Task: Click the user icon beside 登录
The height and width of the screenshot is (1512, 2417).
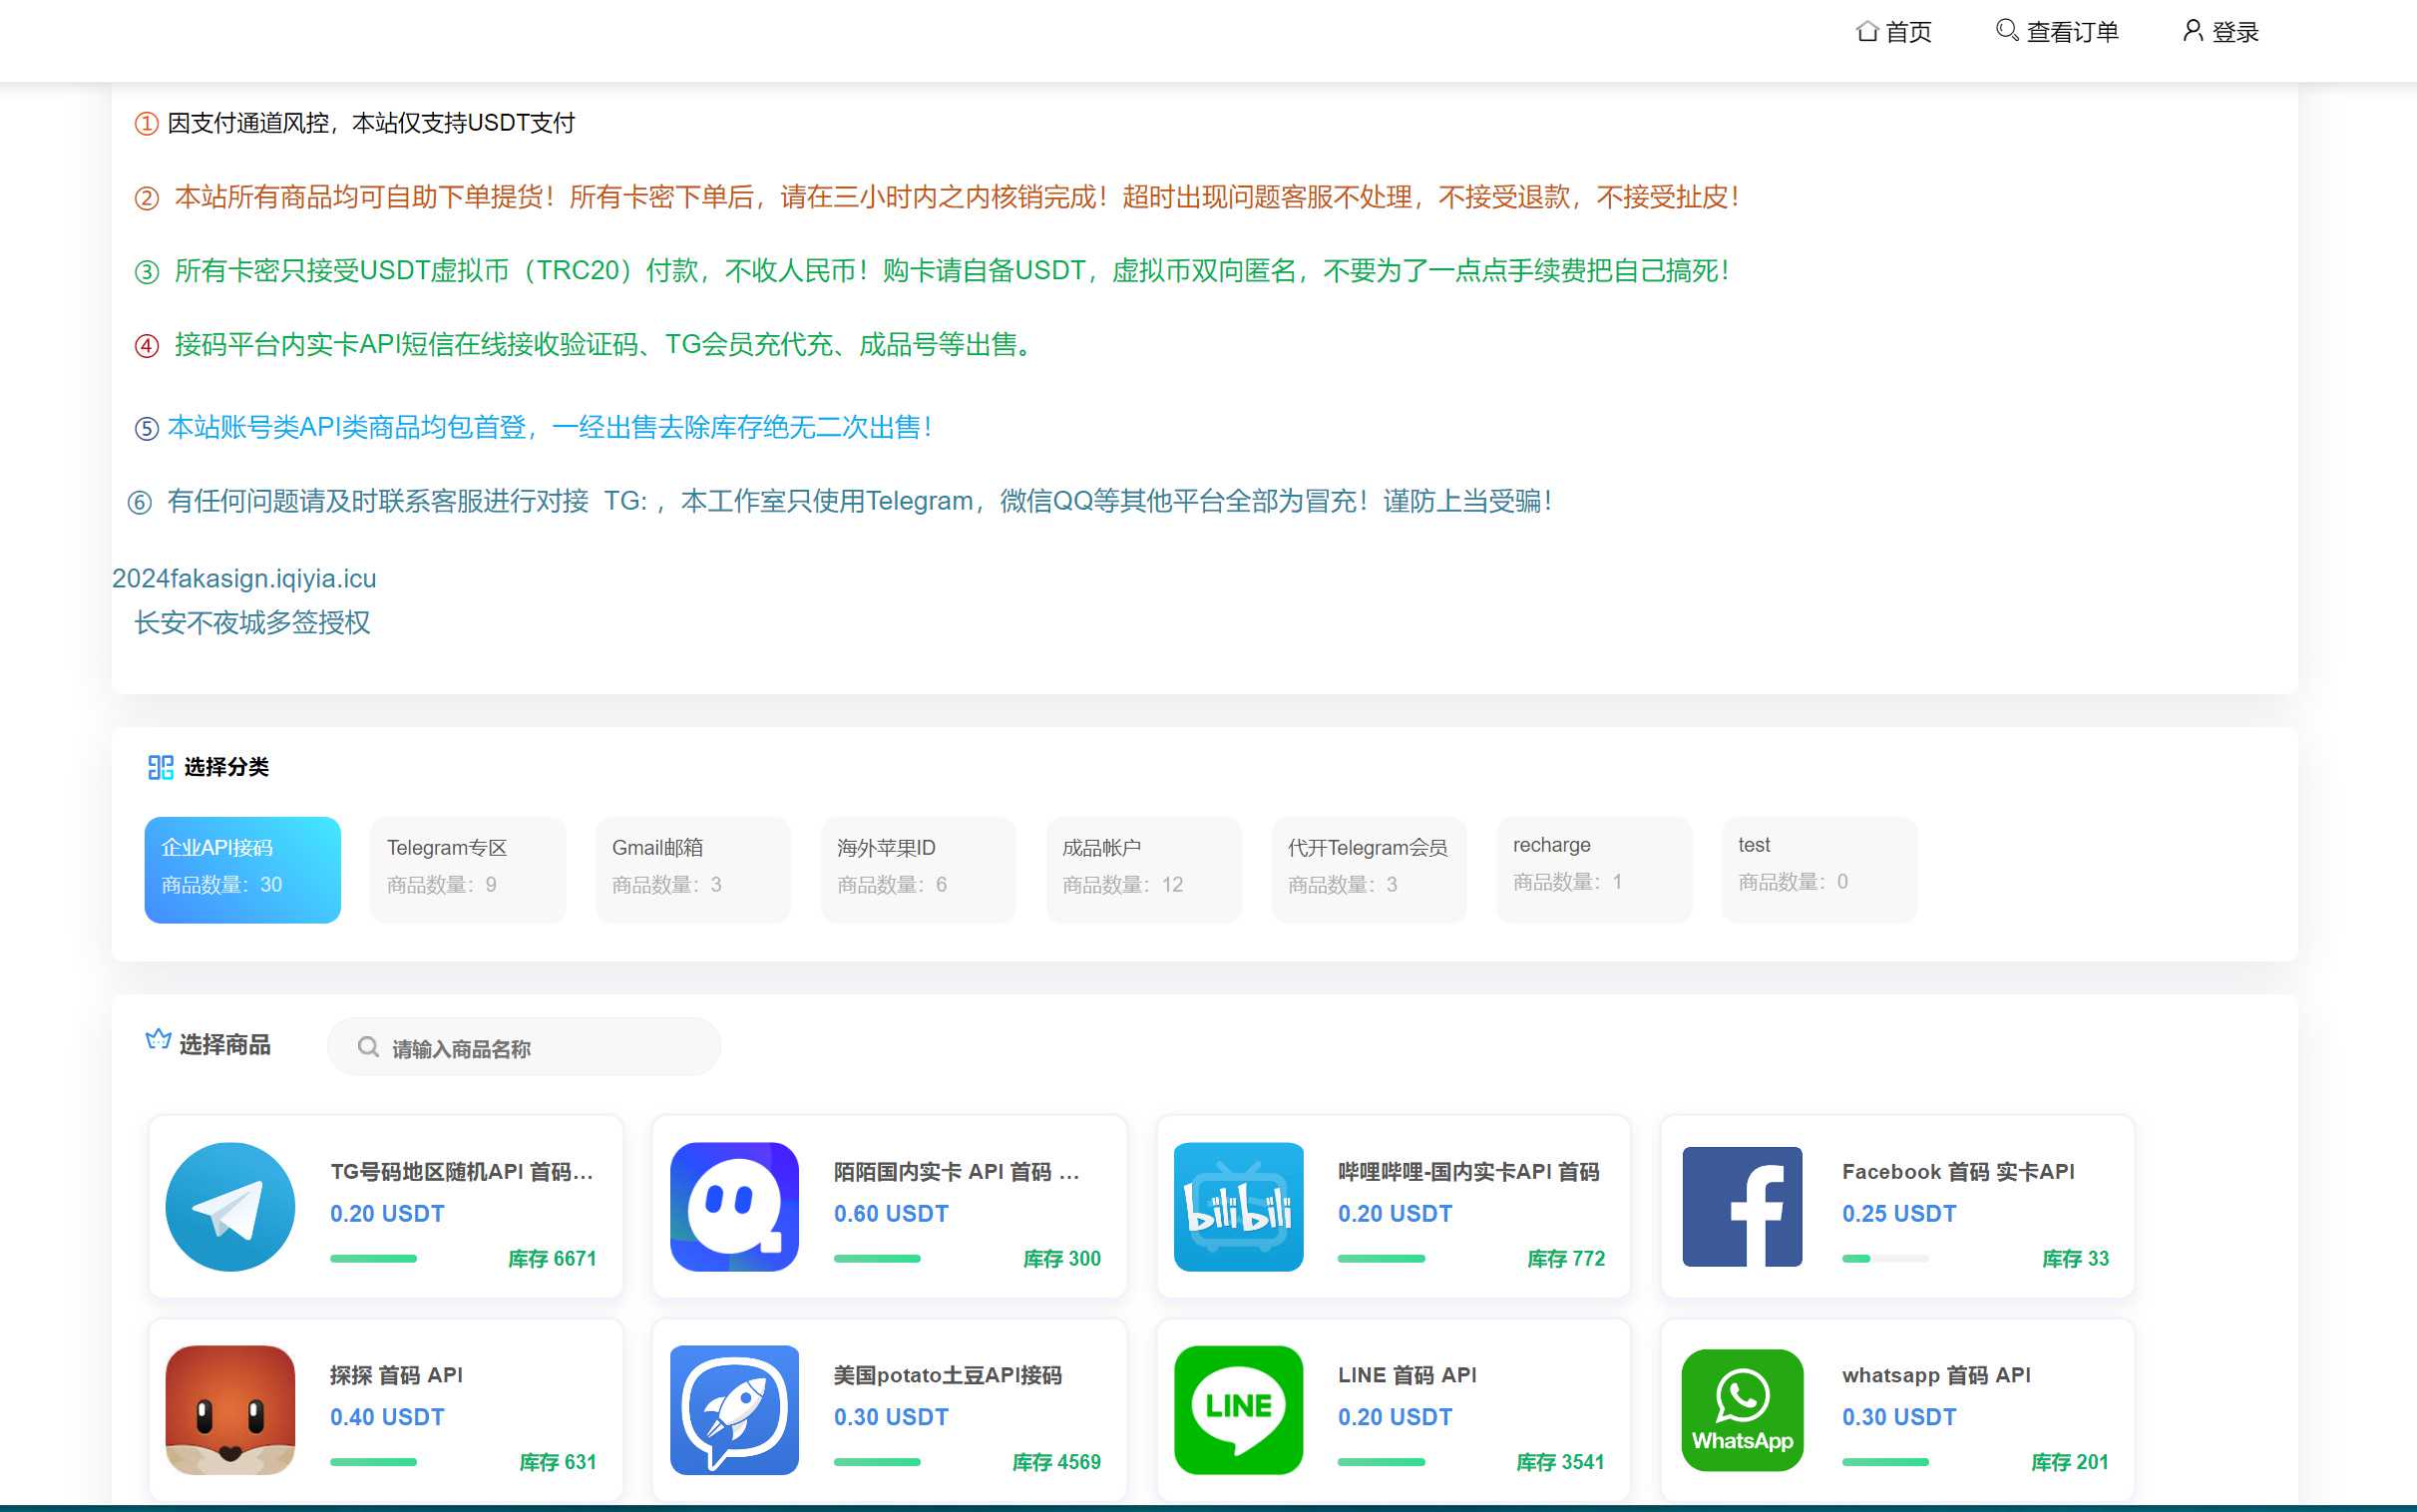Action: (2192, 30)
